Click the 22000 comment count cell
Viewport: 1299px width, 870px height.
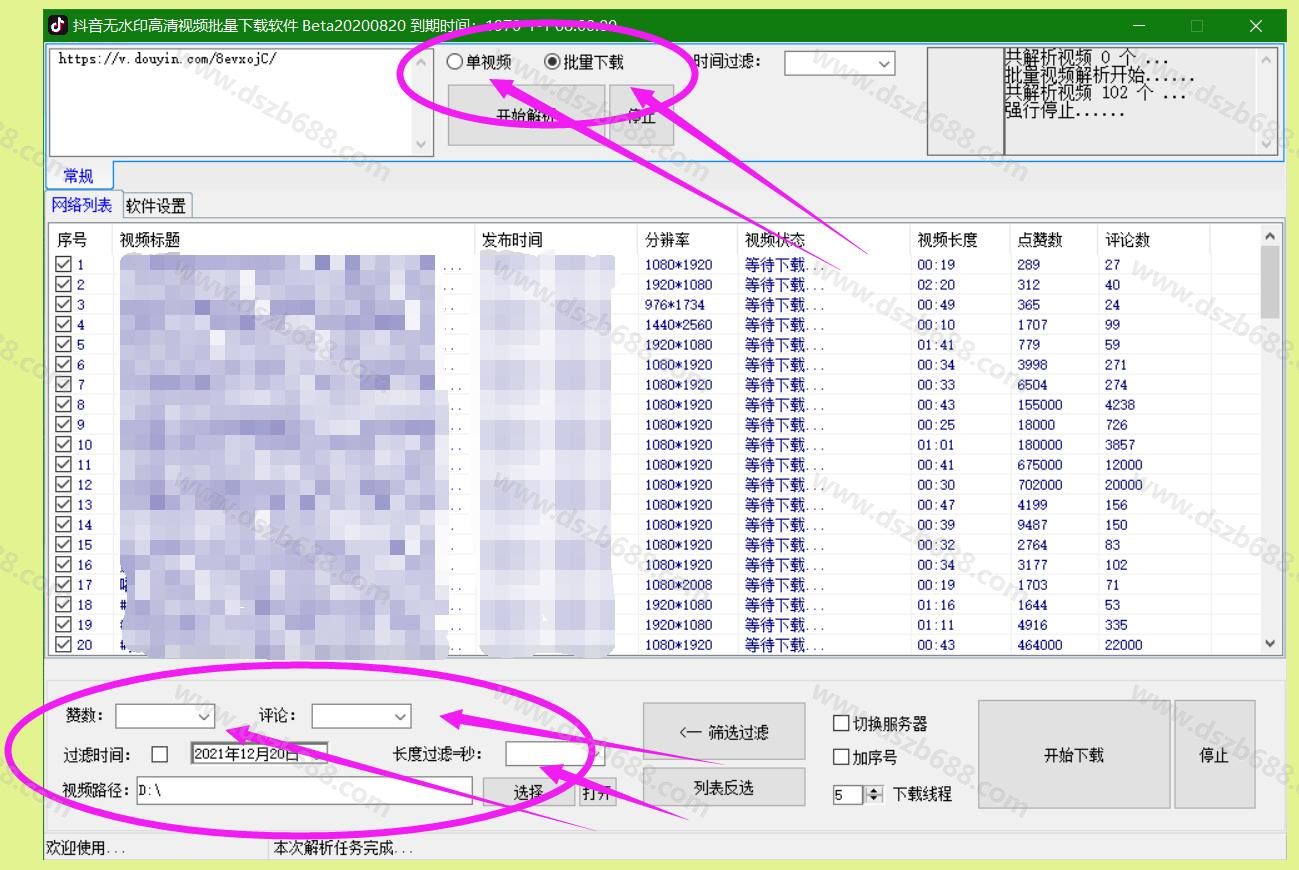pyautogui.click(x=1123, y=645)
